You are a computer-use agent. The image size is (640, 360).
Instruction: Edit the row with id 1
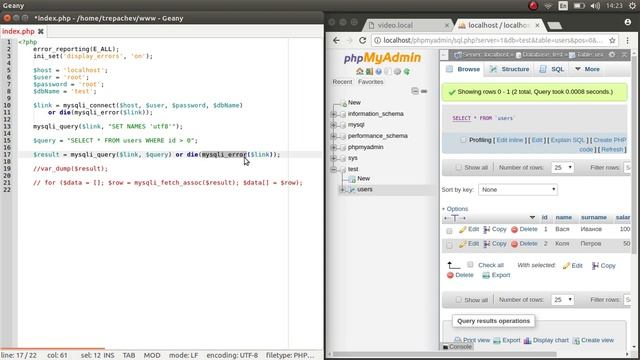pyautogui.click(x=469, y=229)
